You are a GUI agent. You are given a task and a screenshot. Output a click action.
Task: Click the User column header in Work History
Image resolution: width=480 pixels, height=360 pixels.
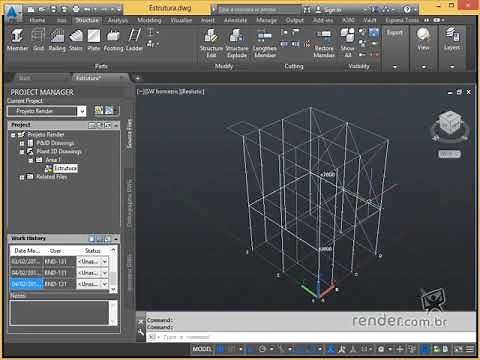click(55, 251)
